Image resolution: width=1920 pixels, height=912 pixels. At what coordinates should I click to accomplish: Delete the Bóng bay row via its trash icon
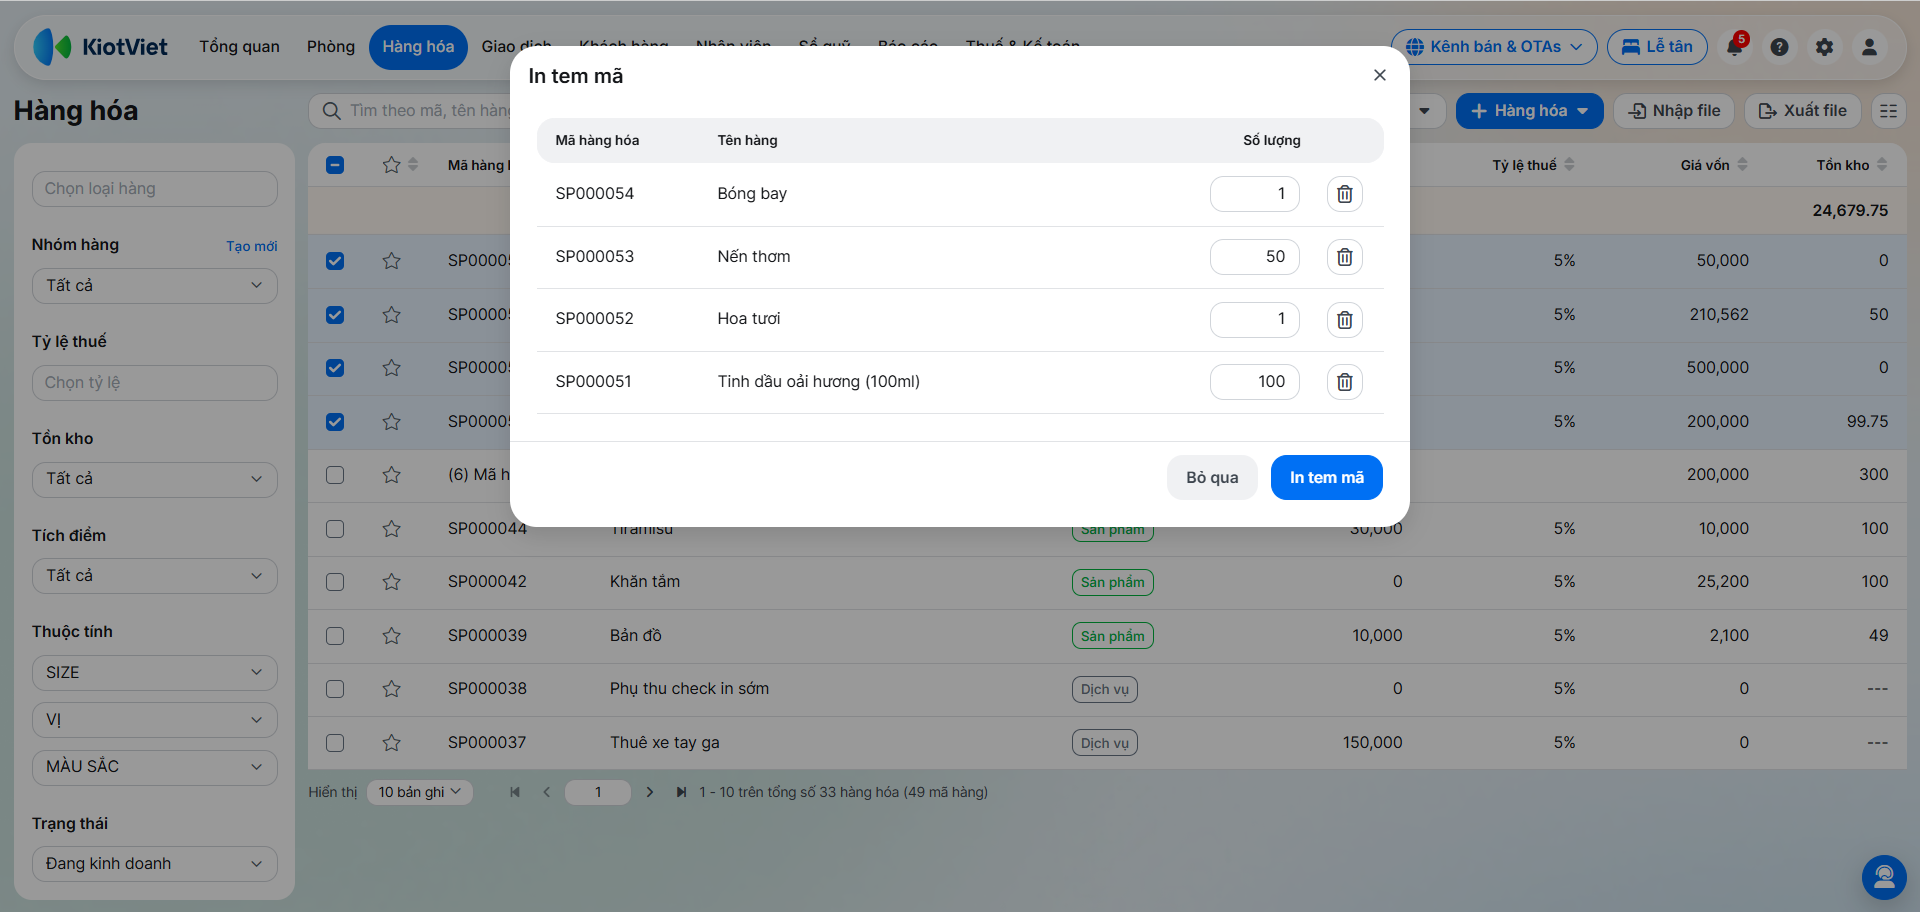coord(1344,194)
